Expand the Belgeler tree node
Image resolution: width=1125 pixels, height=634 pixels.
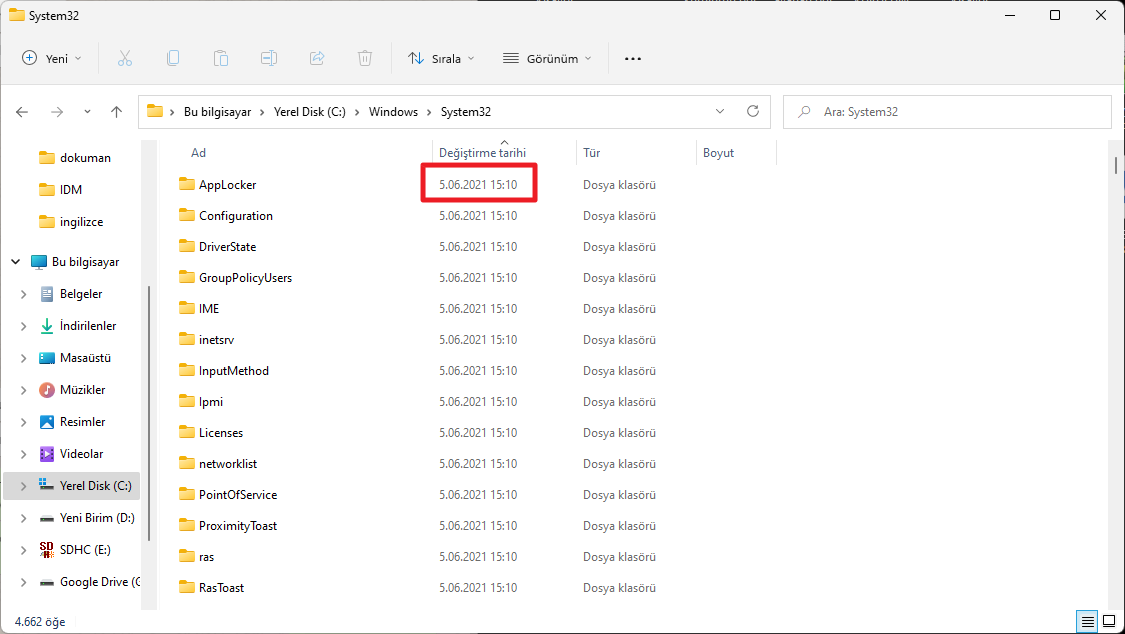click(x=23, y=294)
